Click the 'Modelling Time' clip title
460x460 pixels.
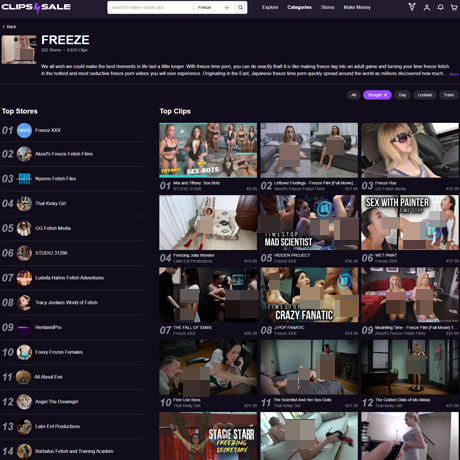416,328
